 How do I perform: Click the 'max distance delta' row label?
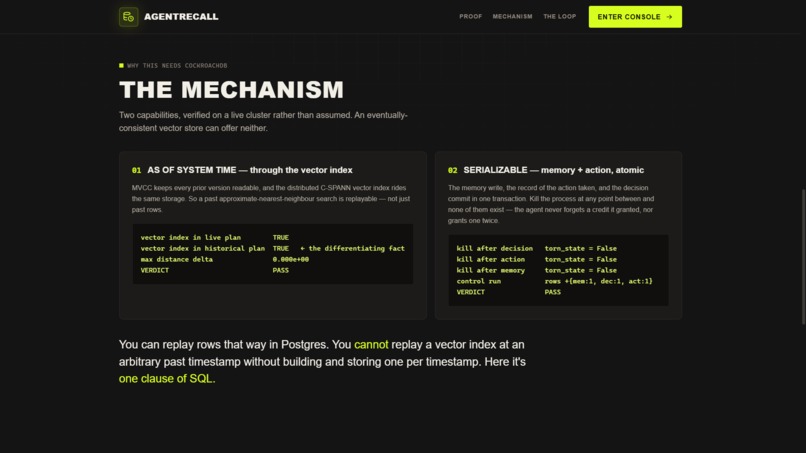[x=177, y=259]
